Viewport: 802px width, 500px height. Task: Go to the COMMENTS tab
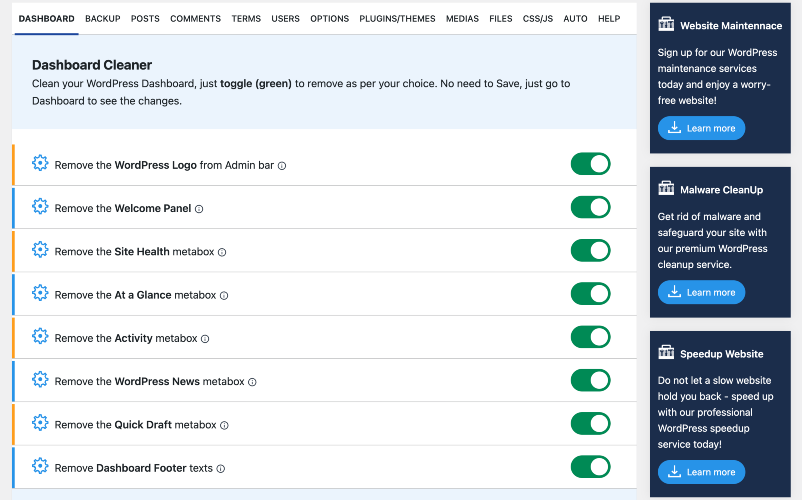click(195, 19)
